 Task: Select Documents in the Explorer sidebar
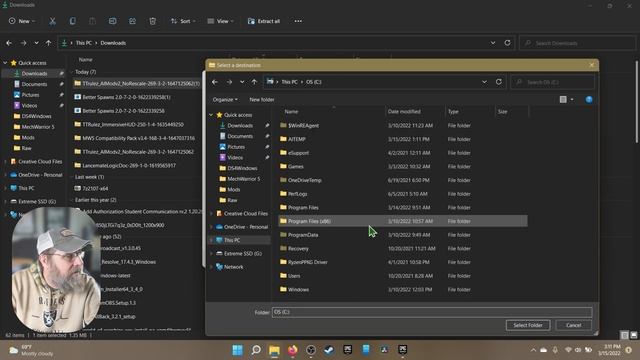point(34,84)
